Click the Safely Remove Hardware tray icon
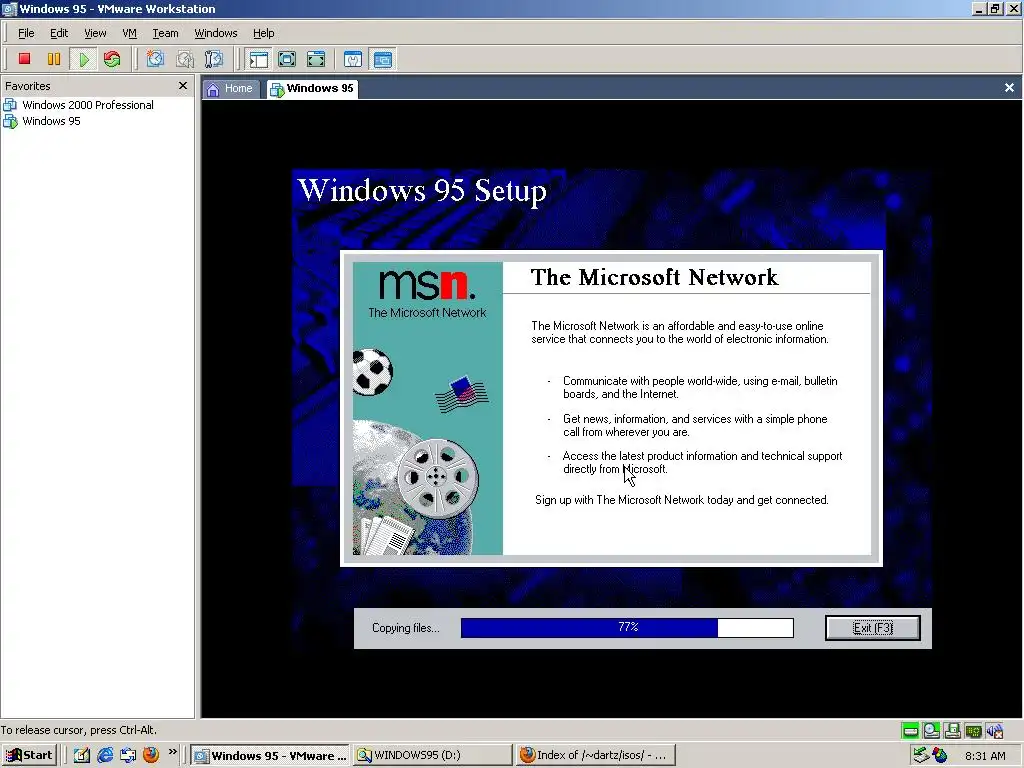Screen dimensions: 1024x768 coord(921,755)
